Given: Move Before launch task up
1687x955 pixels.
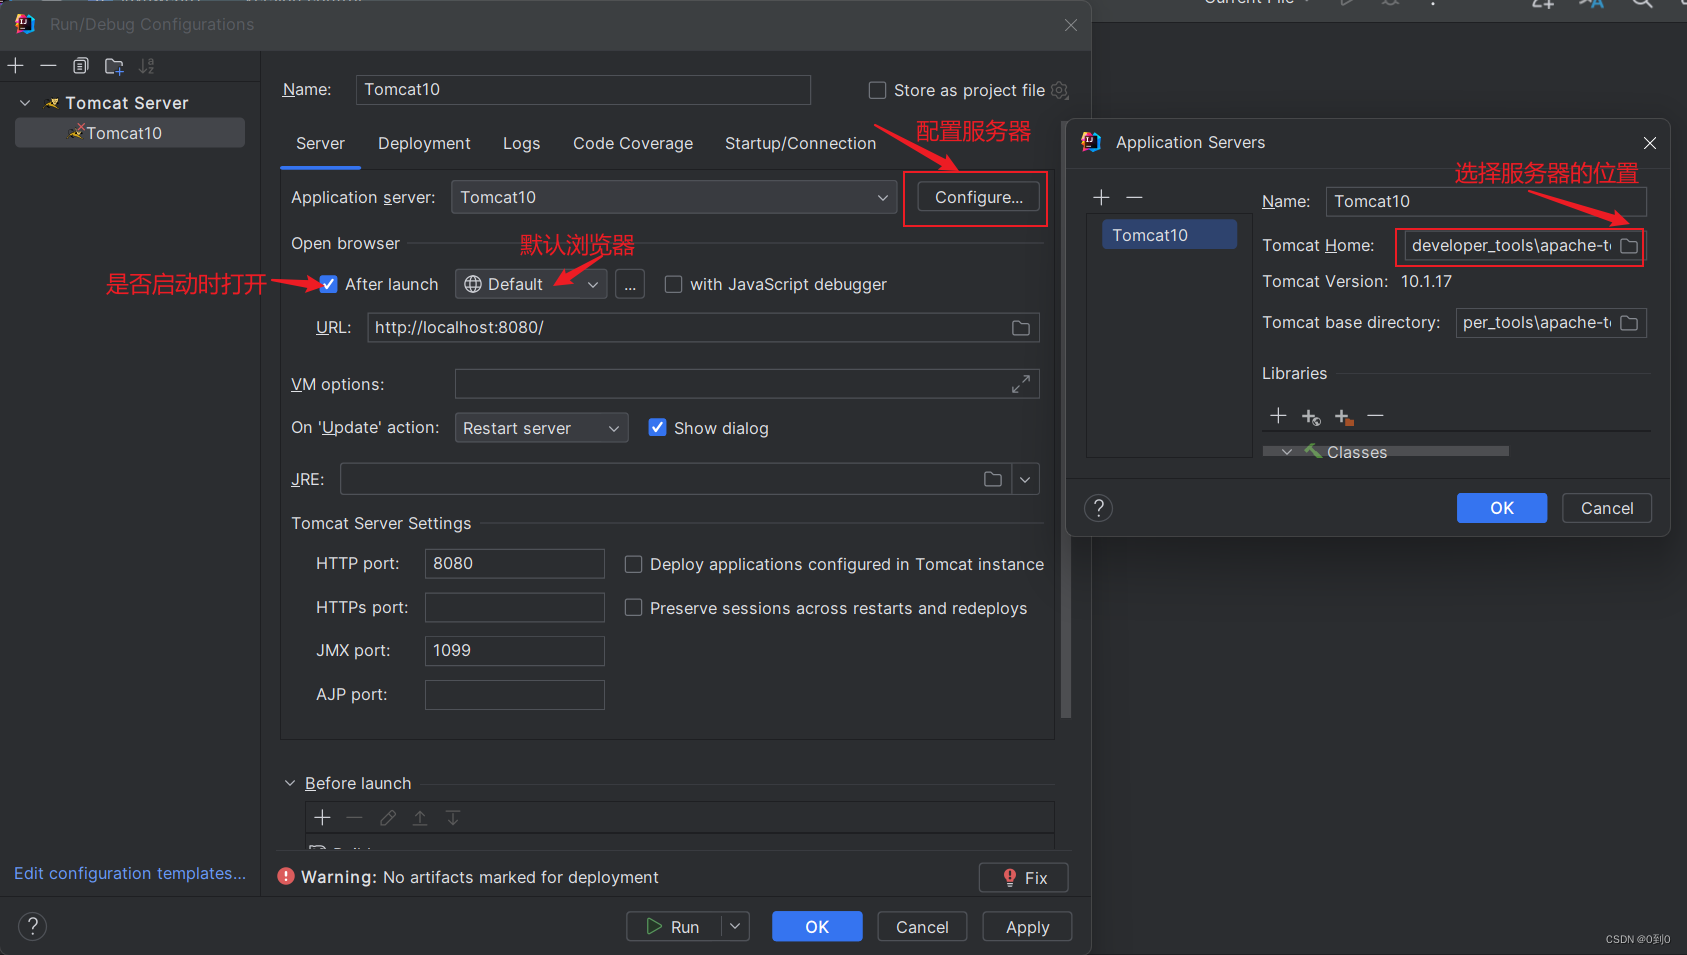Looking at the screenshot, I should point(420,818).
